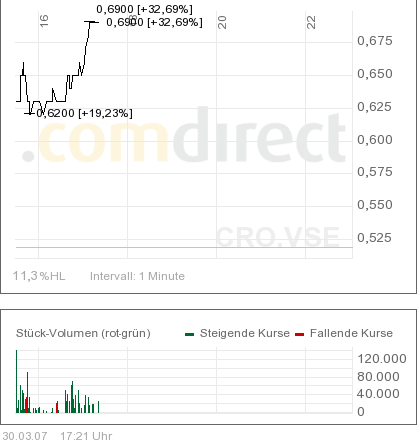Click the Intervall: 1 Minute text
Viewport: 417px width, 443px height.
tap(137, 276)
